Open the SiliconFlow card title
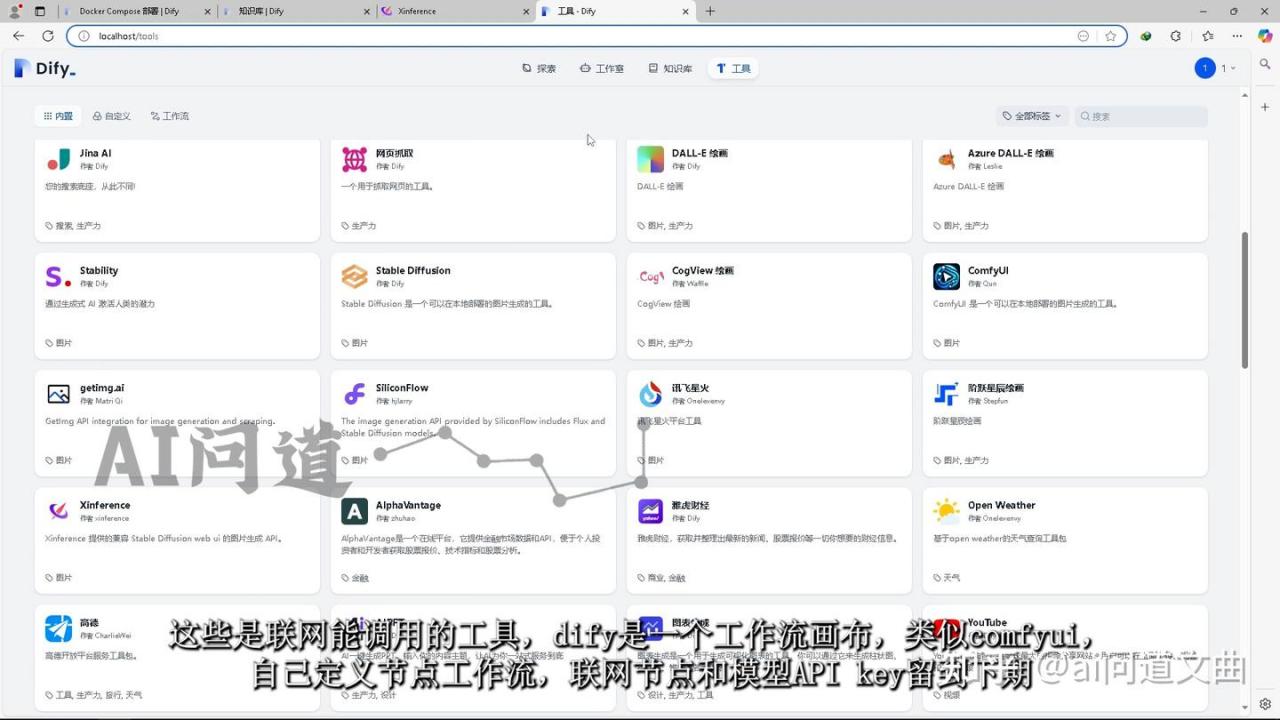Viewport: 1280px width, 720px height. 402,388
